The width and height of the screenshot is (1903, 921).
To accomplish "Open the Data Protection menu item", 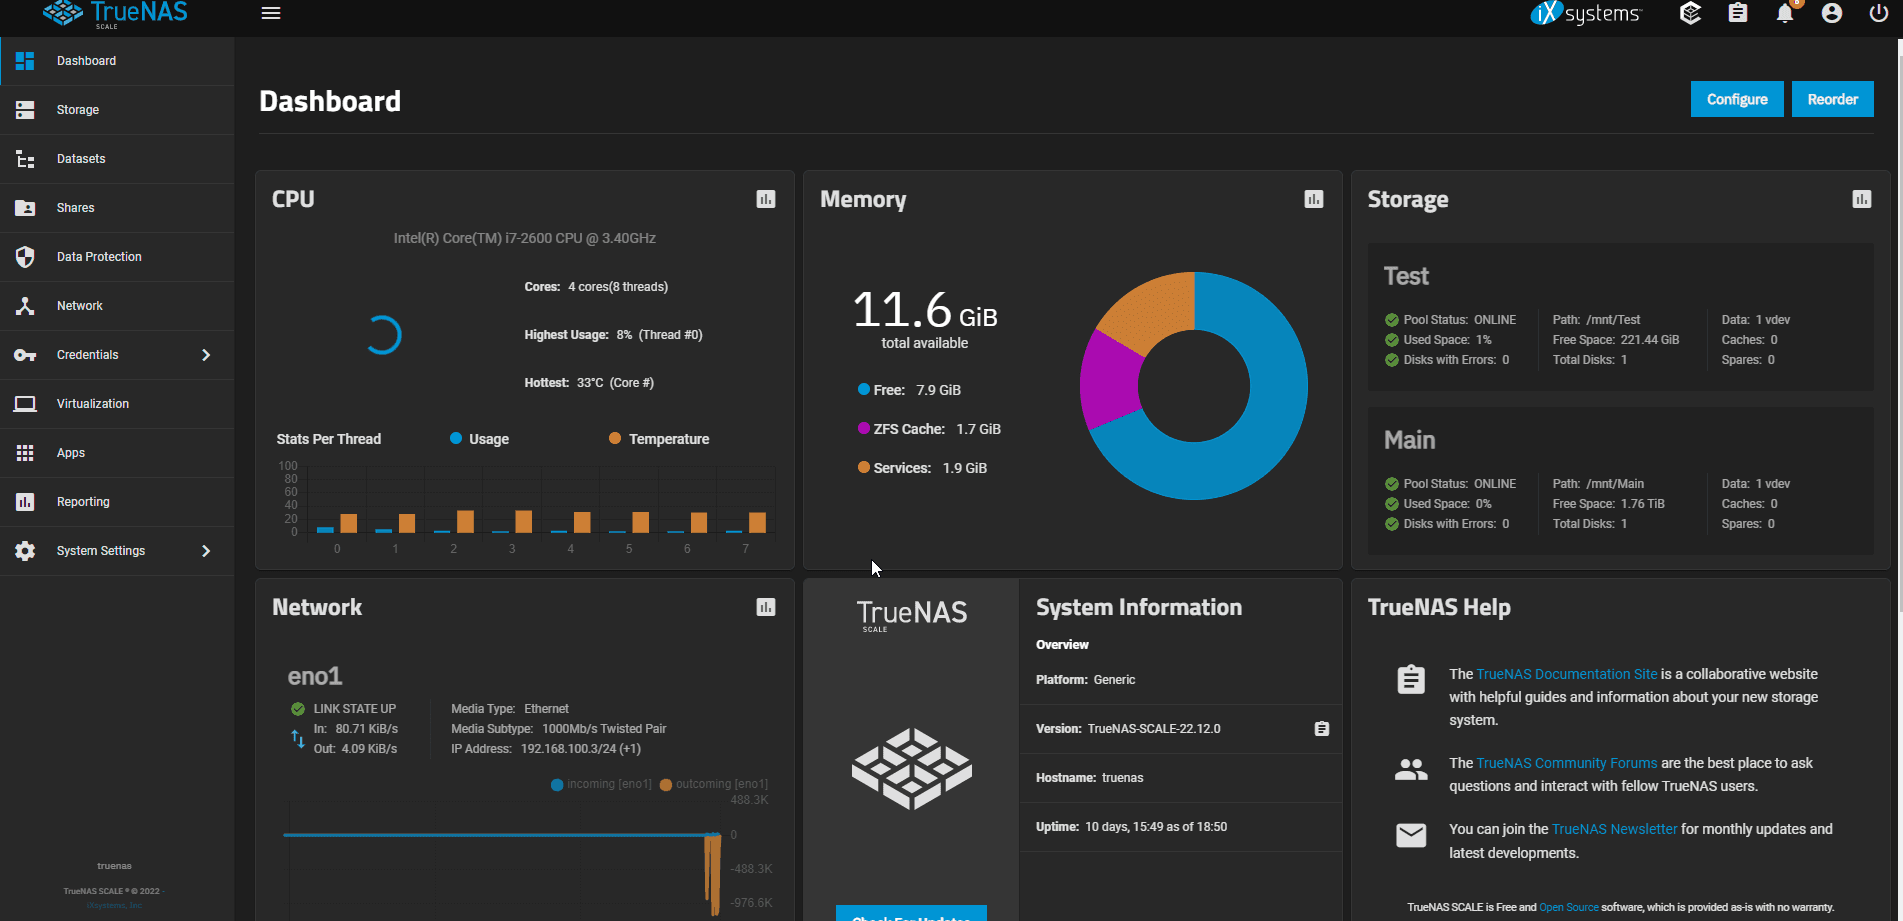I will point(117,257).
